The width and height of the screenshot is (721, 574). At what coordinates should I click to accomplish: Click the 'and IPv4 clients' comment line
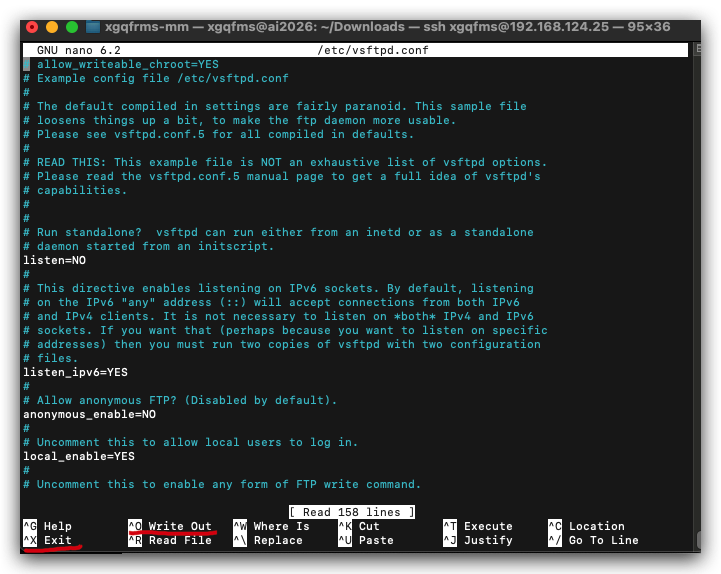(279, 316)
